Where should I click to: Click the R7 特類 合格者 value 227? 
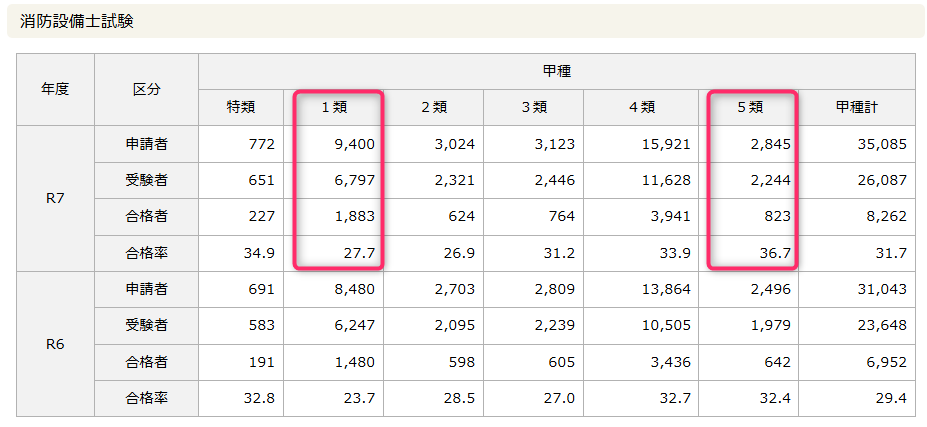(x=259, y=217)
